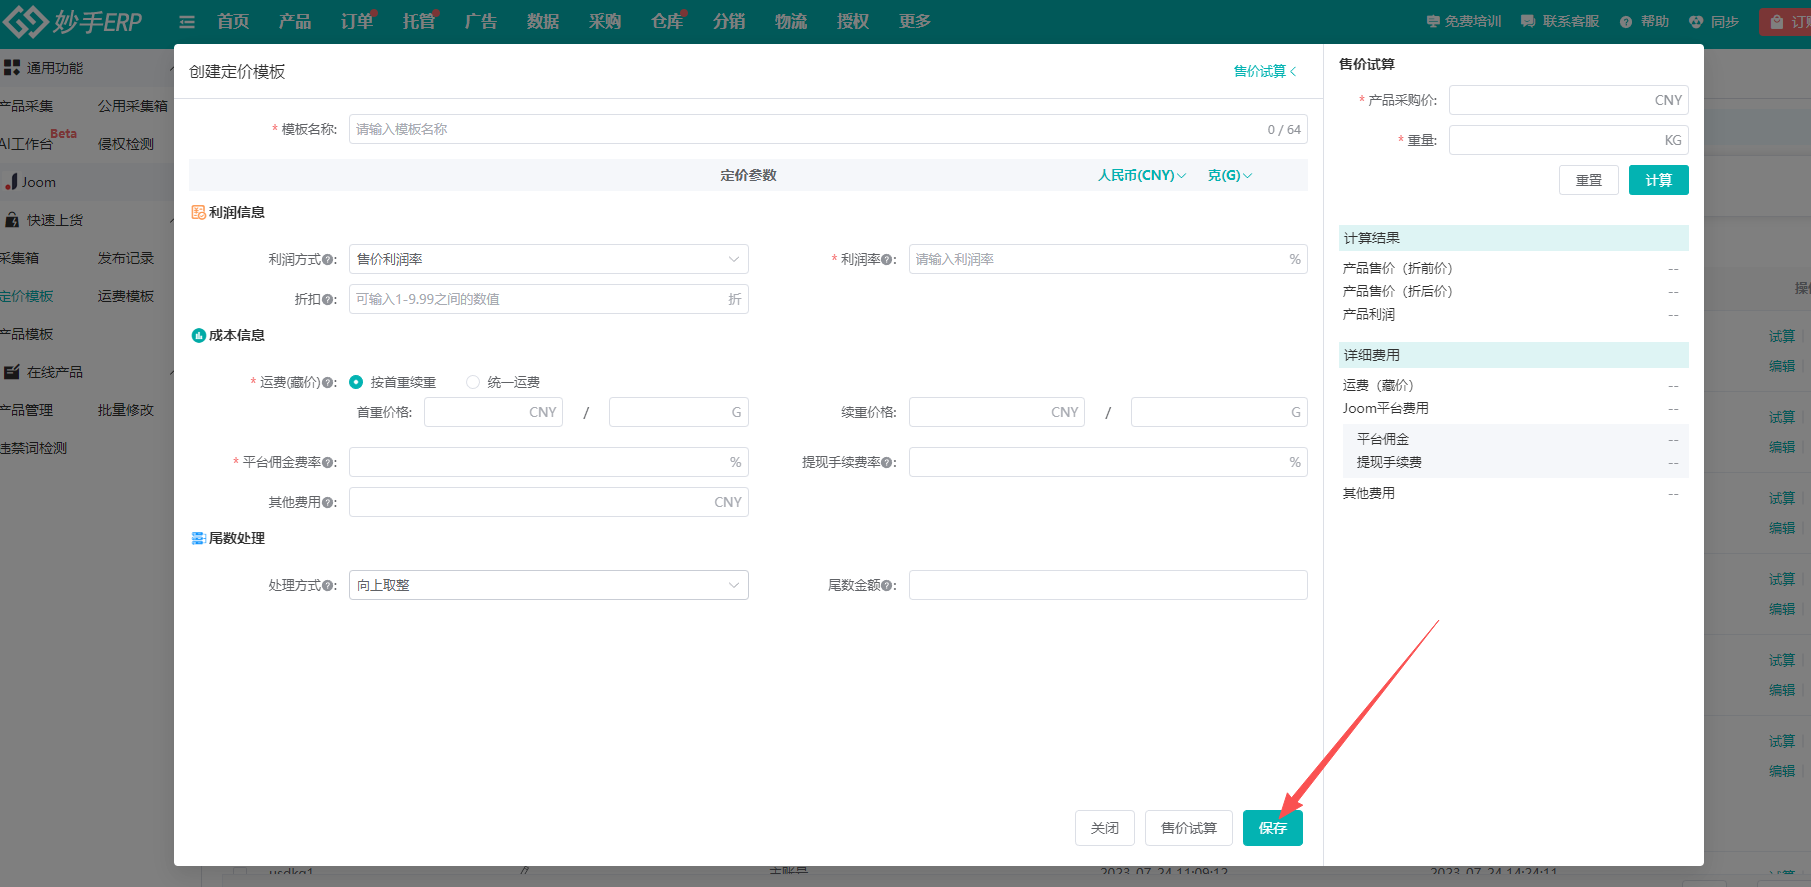The image size is (1811, 887).
Task: Click the help question mark icon beside 利润方式
Action: (329, 260)
